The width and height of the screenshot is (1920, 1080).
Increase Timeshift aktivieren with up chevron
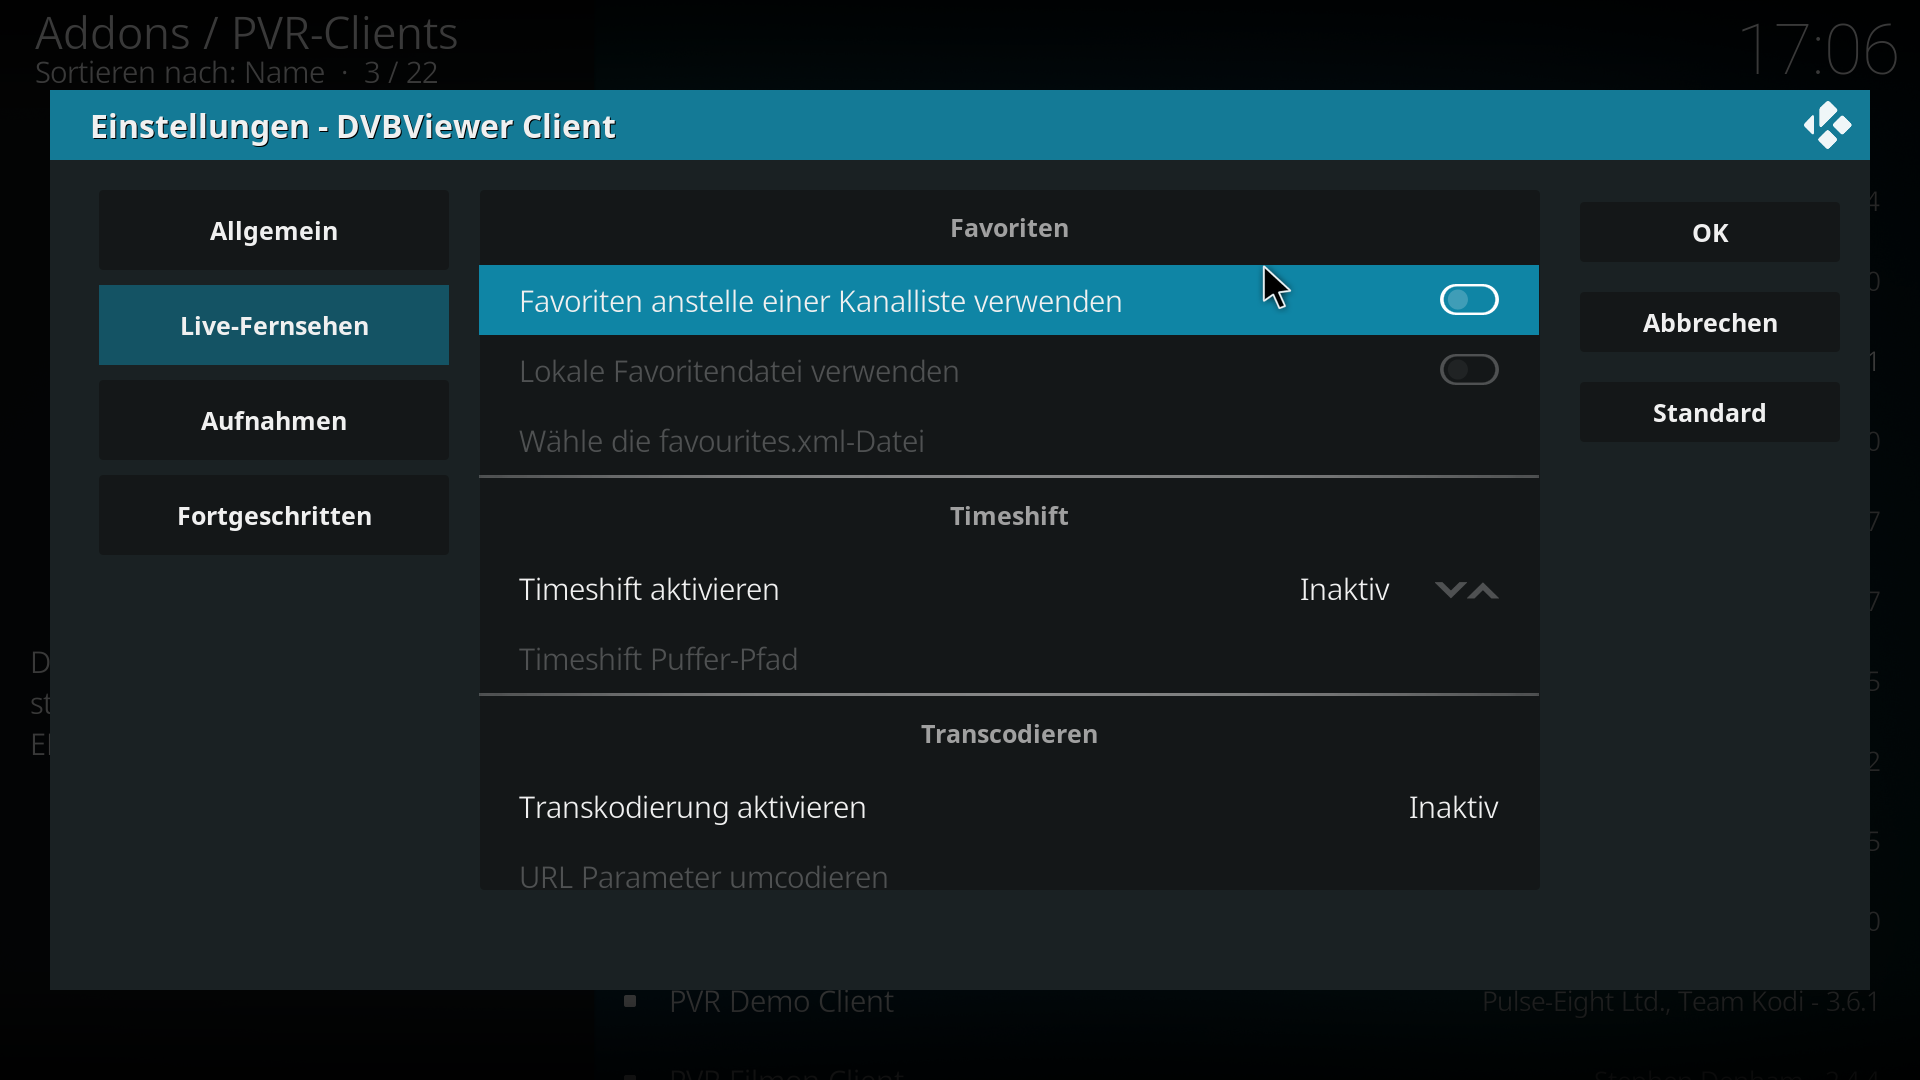point(1484,590)
